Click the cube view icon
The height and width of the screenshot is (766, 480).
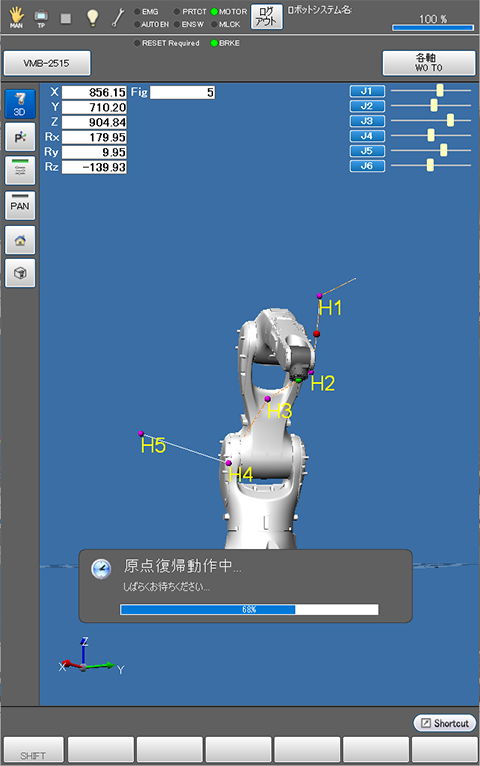(x=20, y=273)
